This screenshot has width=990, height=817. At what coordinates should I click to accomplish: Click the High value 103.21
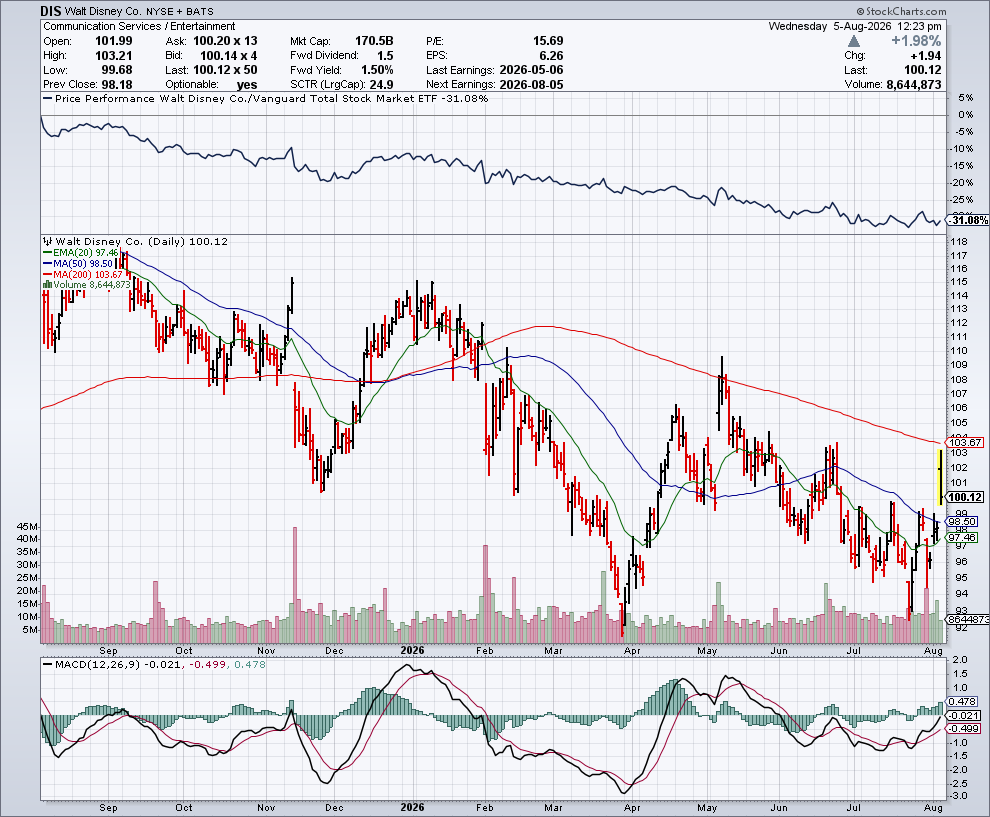[114, 56]
